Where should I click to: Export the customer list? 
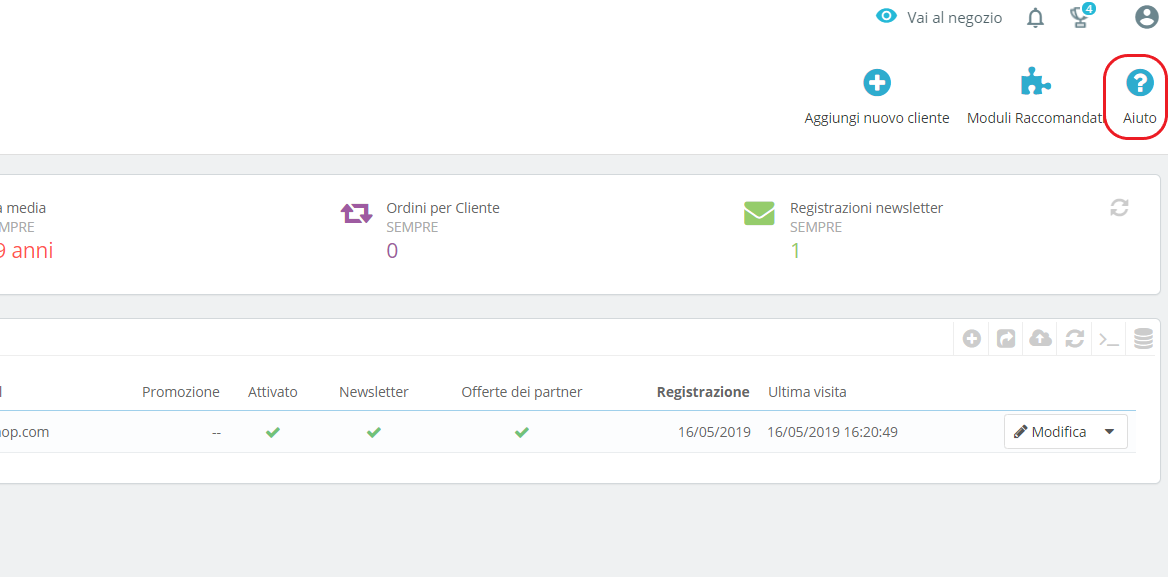pyautogui.click(x=1005, y=338)
